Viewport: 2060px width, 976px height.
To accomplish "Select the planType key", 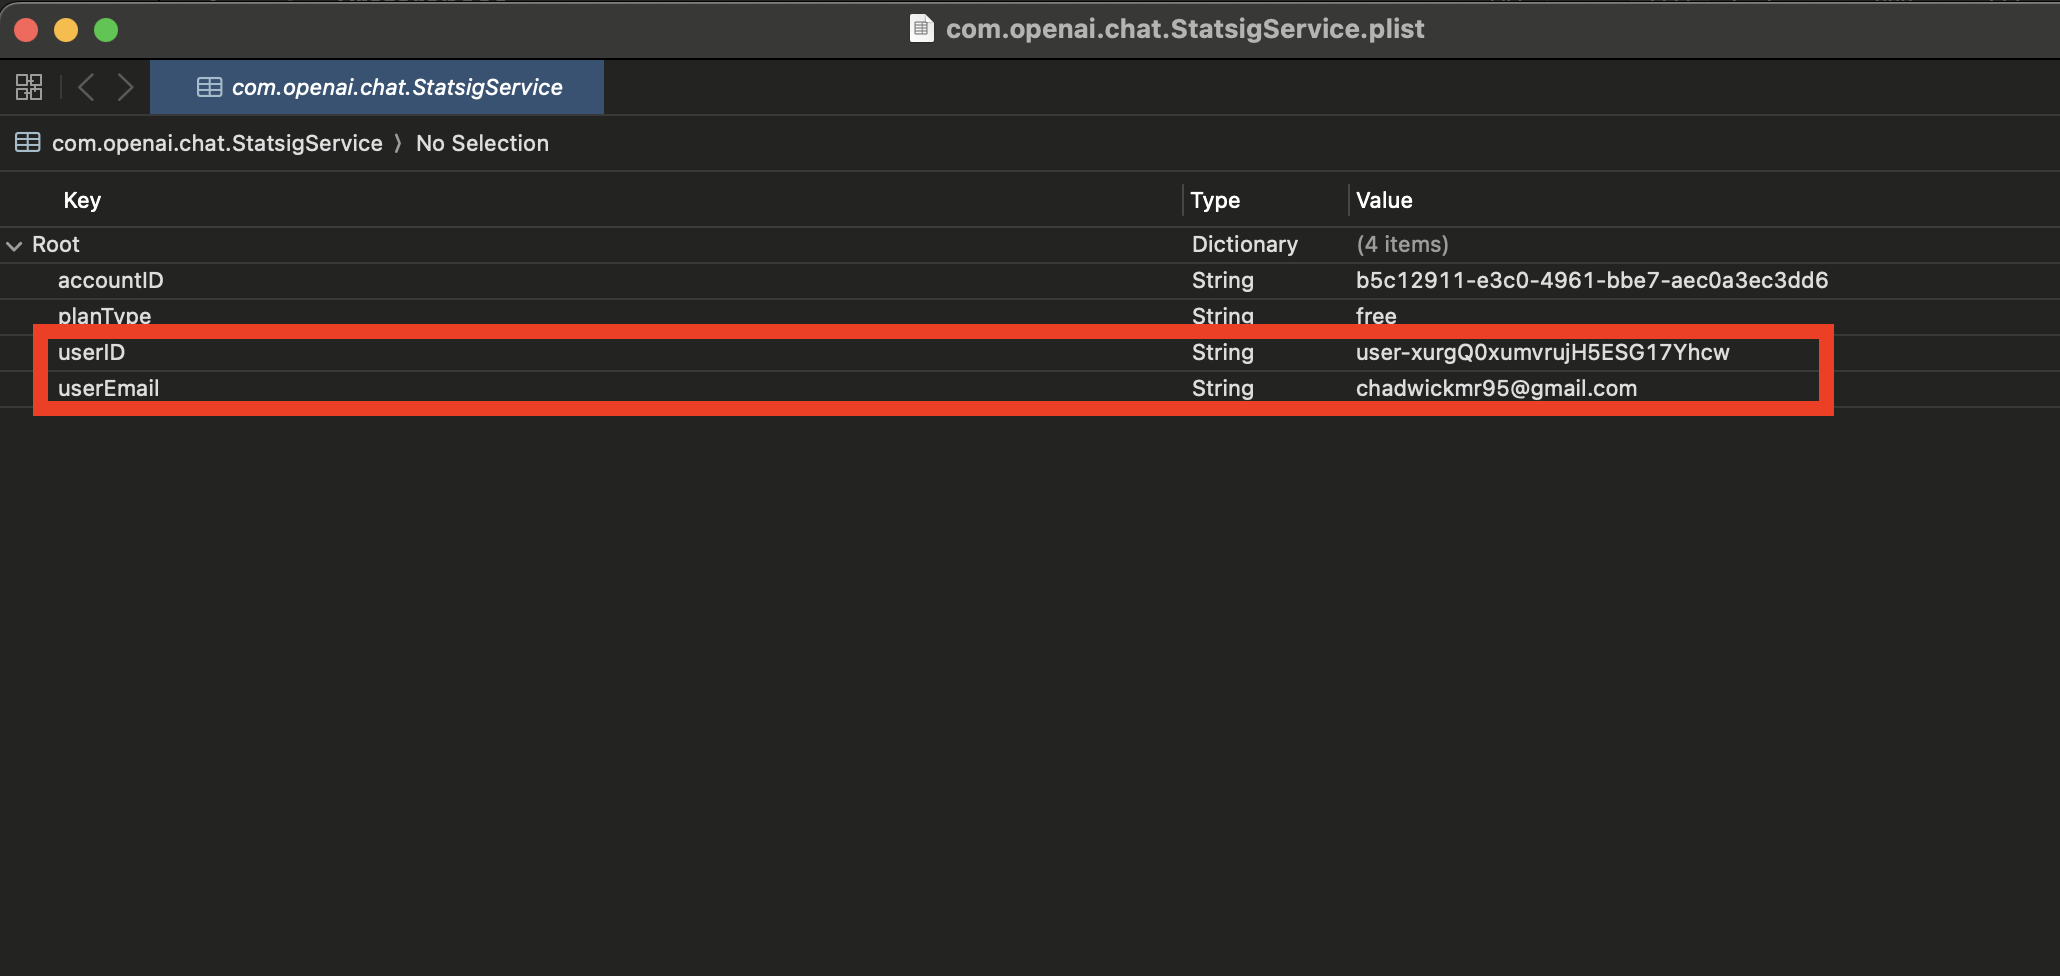I will click(x=104, y=316).
